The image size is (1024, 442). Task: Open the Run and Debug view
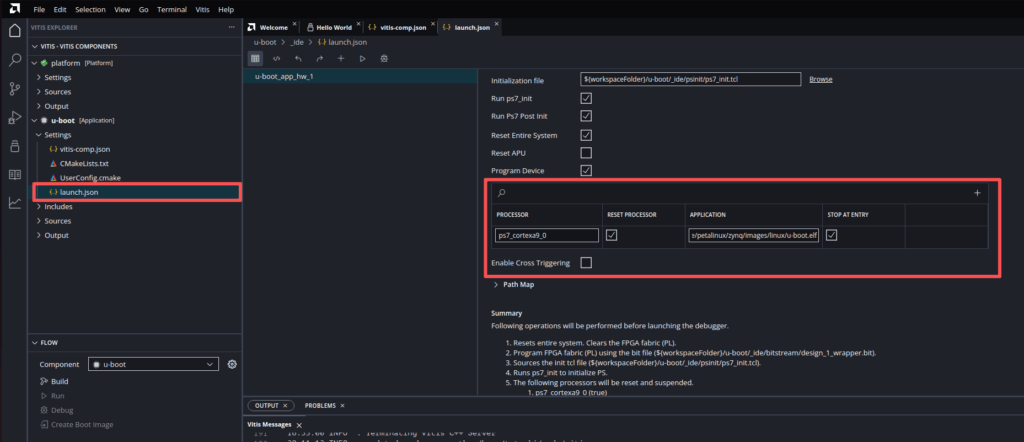click(14, 118)
